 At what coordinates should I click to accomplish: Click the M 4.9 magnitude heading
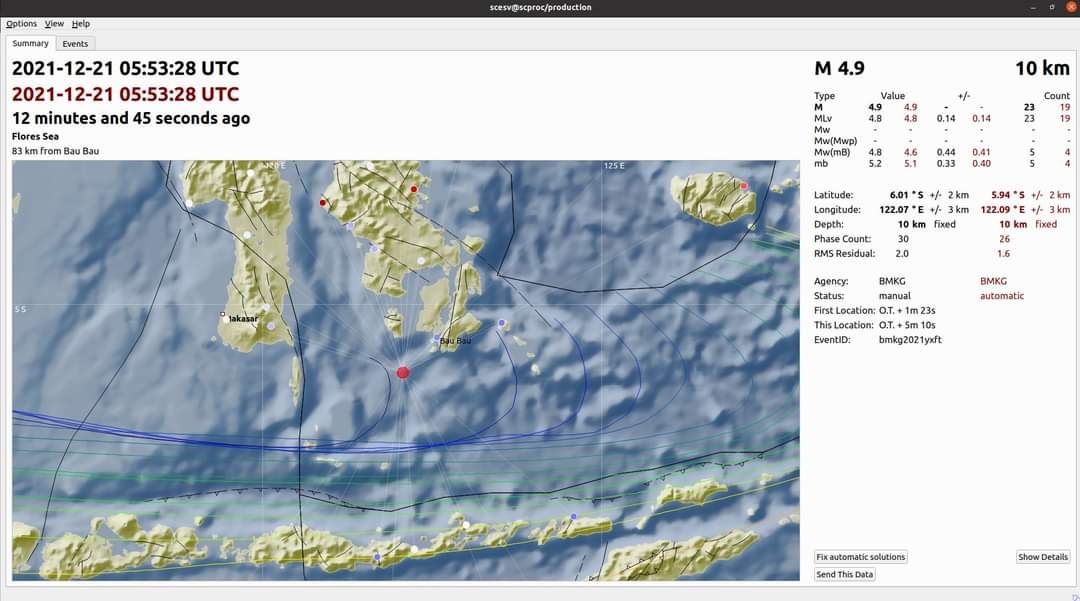coord(839,68)
